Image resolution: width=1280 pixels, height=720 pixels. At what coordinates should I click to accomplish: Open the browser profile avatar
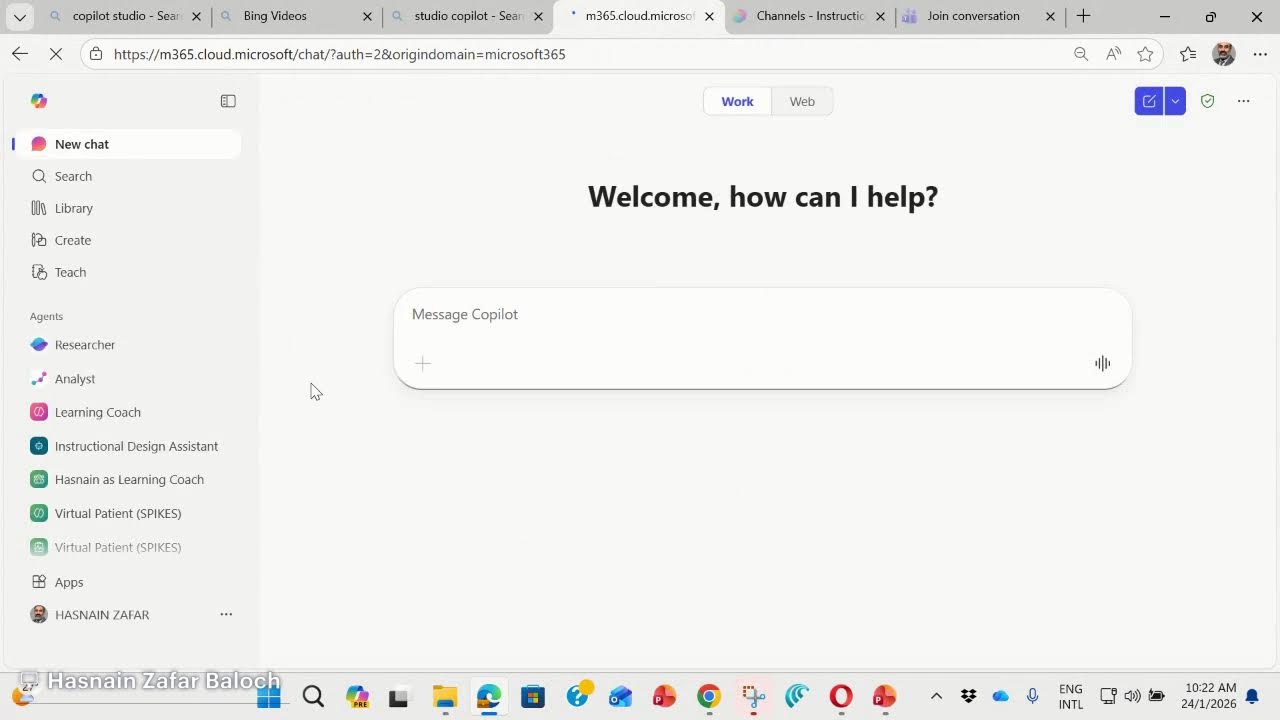point(1223,54)
